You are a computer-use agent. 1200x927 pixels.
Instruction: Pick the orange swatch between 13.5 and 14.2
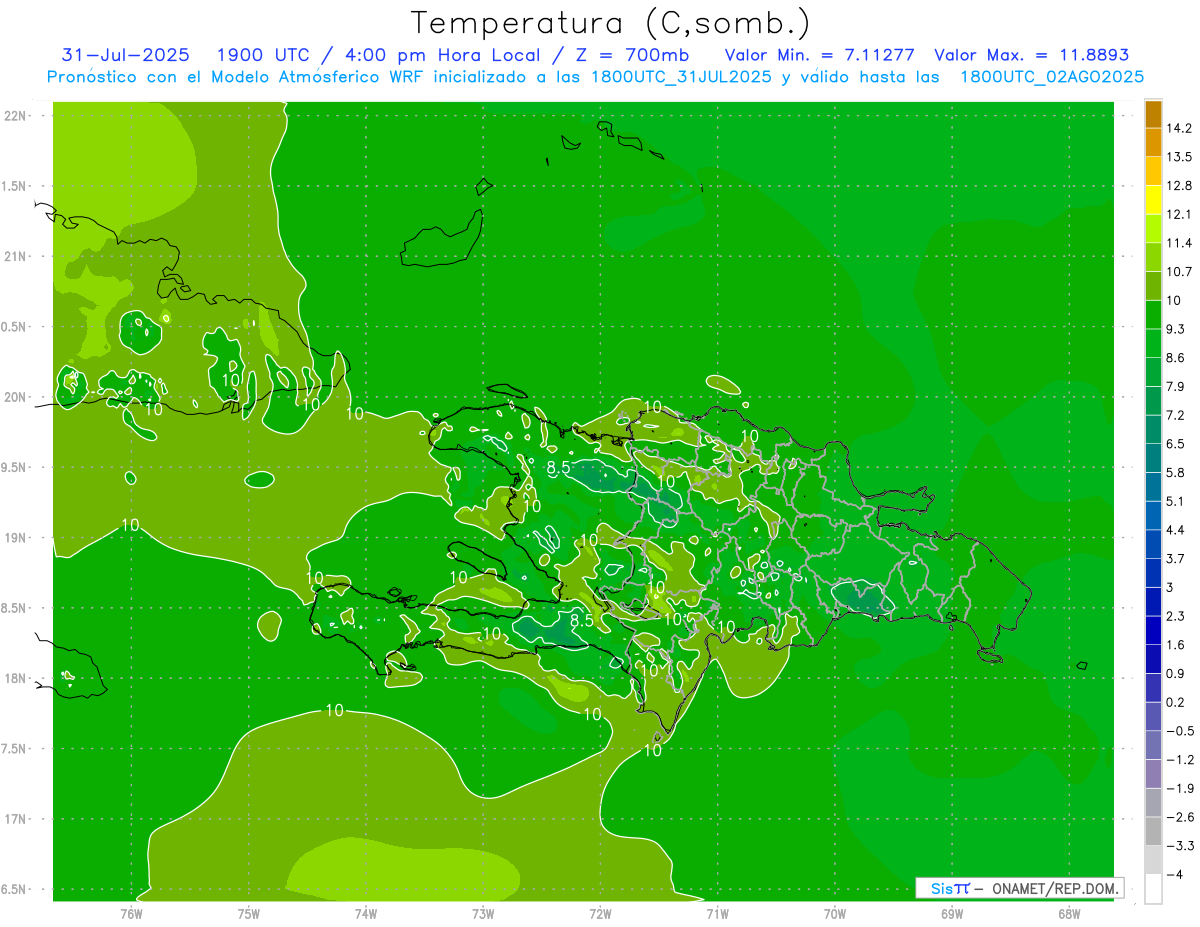click(x=1153, y=143)
